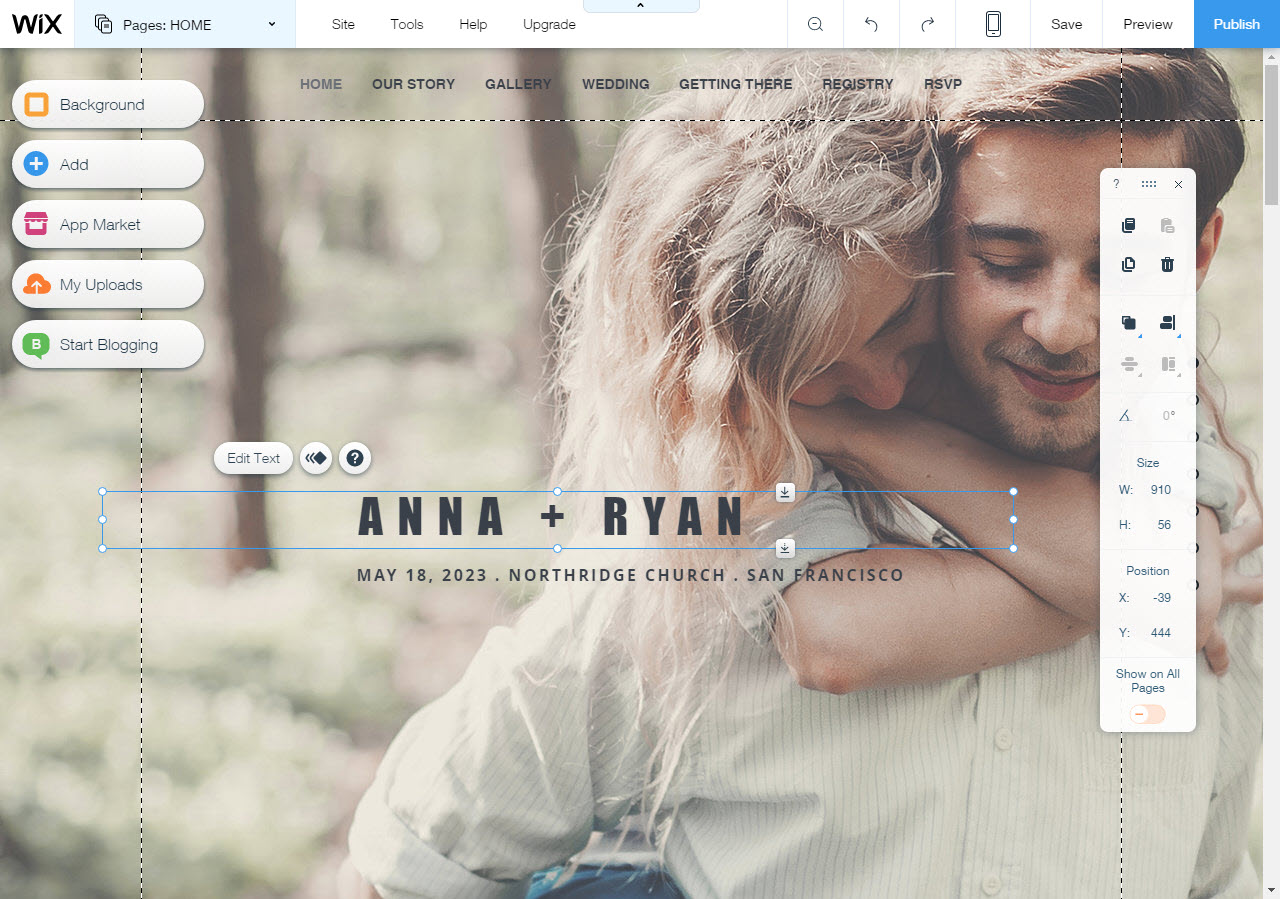
Task: Open the Help menu
Action: (x=473, y=24)
